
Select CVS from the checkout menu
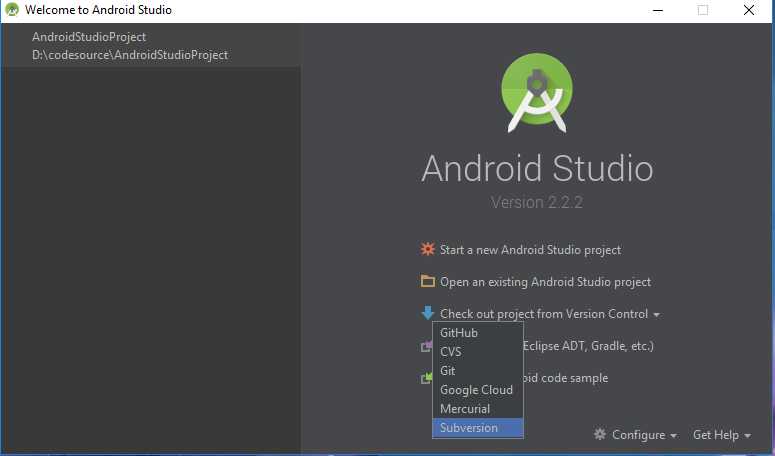click(x=477, y=352)
